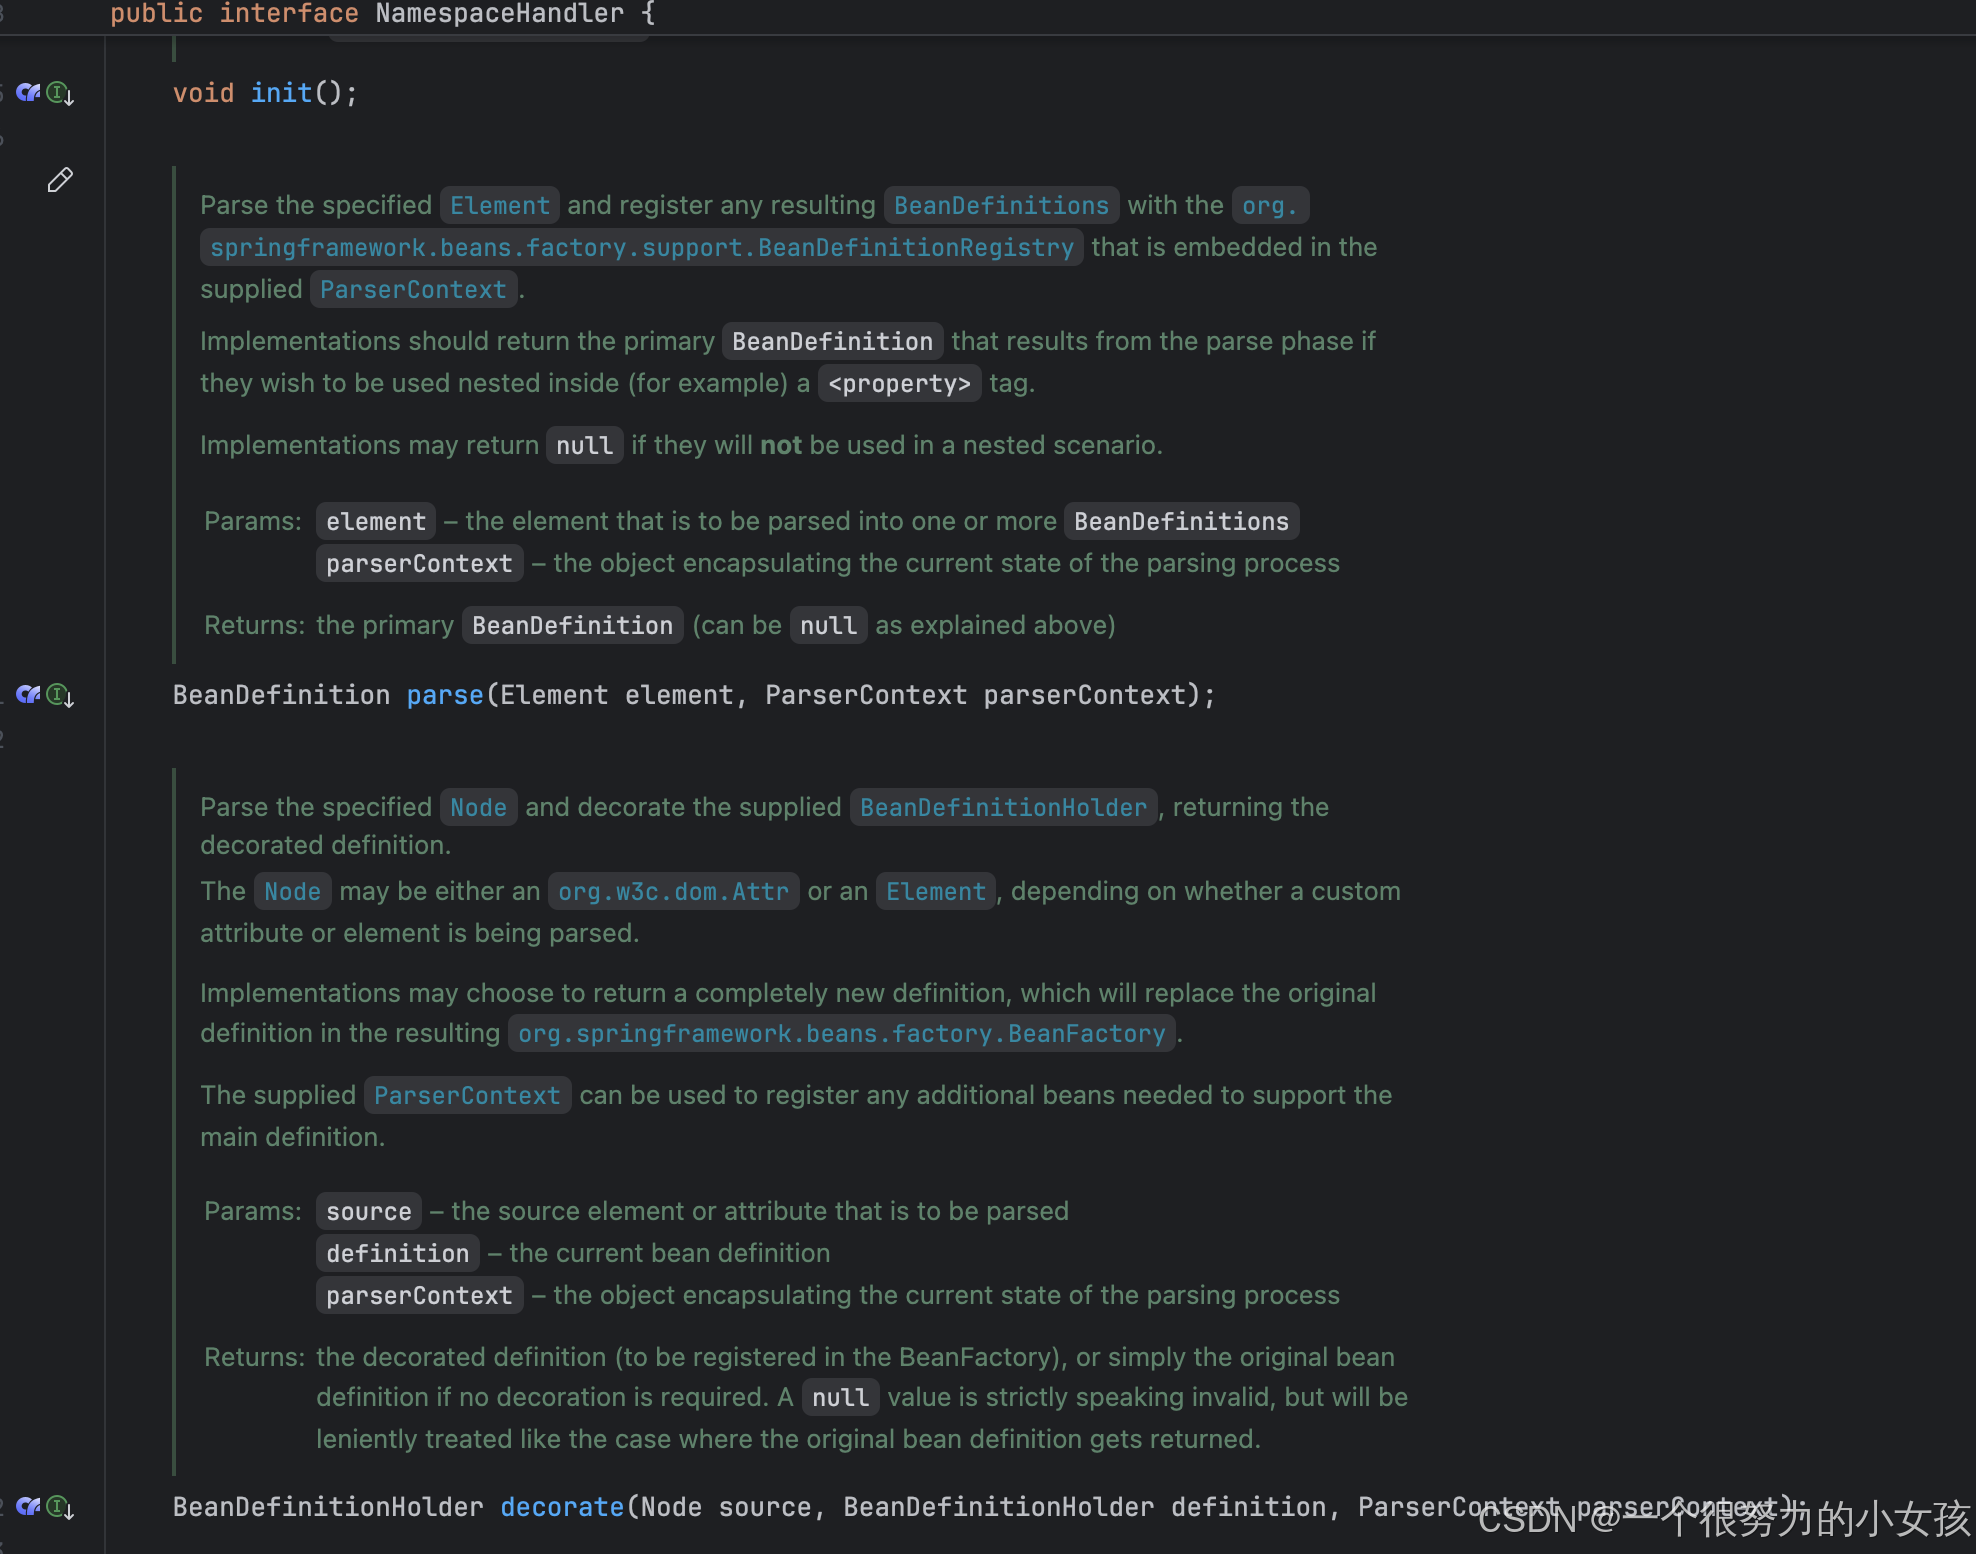This screenshot has height=1554, width=1976.
Task: Click the Node link after 'Parse the specified'
Action: click(x=478, y=808)
